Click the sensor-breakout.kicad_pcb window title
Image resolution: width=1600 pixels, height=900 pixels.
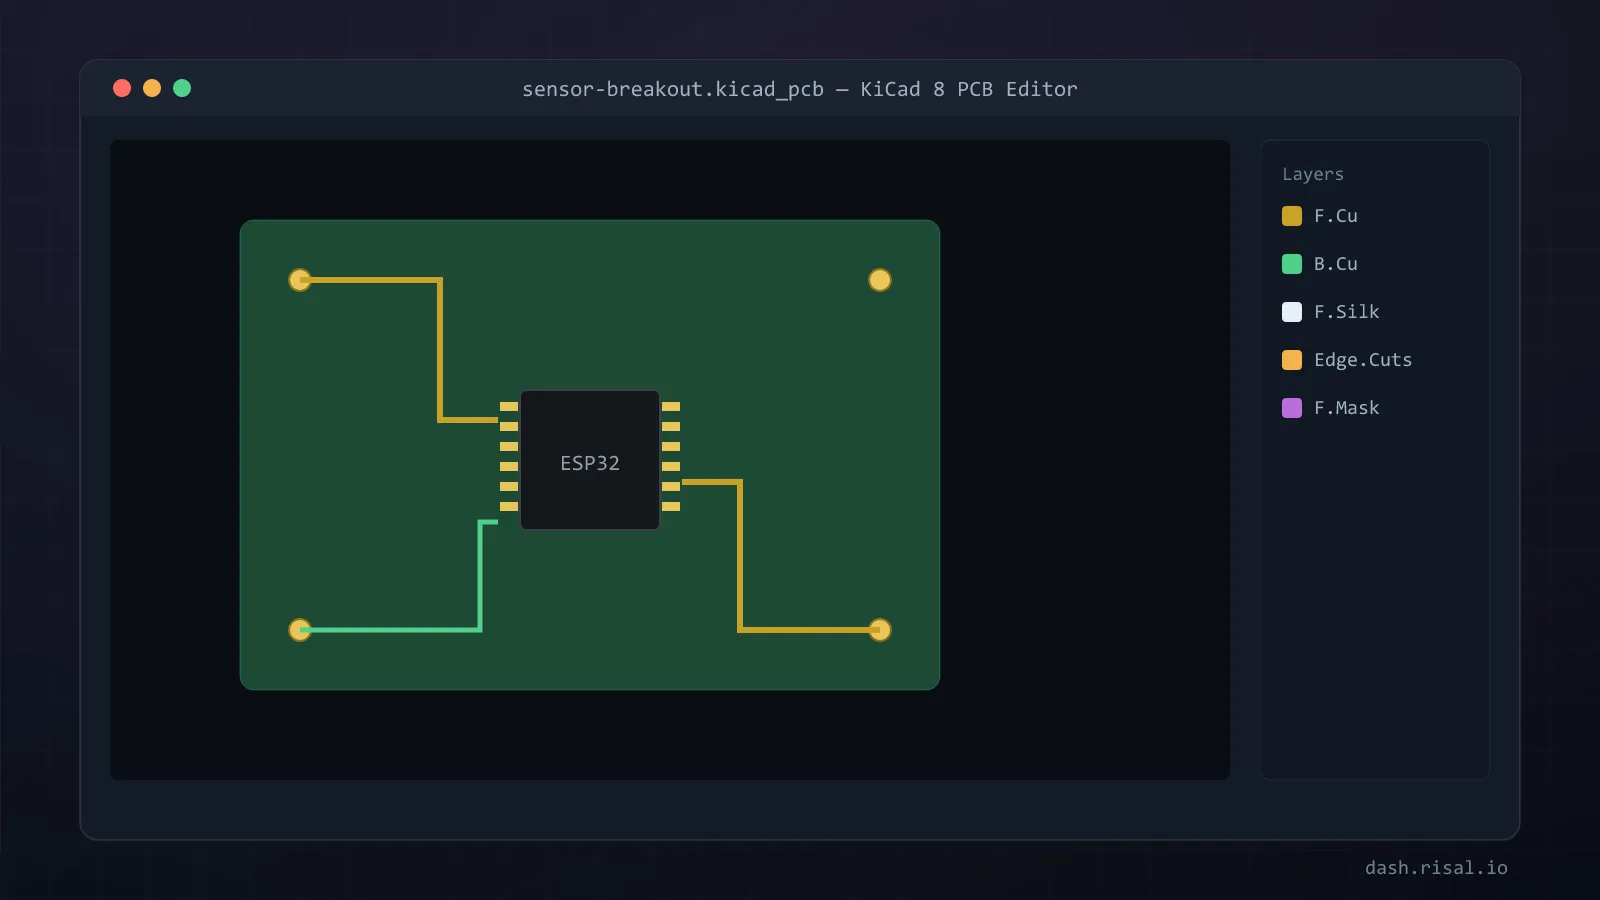pyautogui.click(x=800, y=89)
